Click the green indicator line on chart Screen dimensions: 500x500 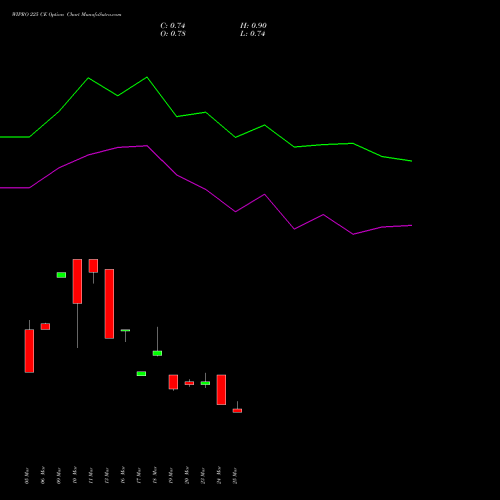tap(206, 113)
